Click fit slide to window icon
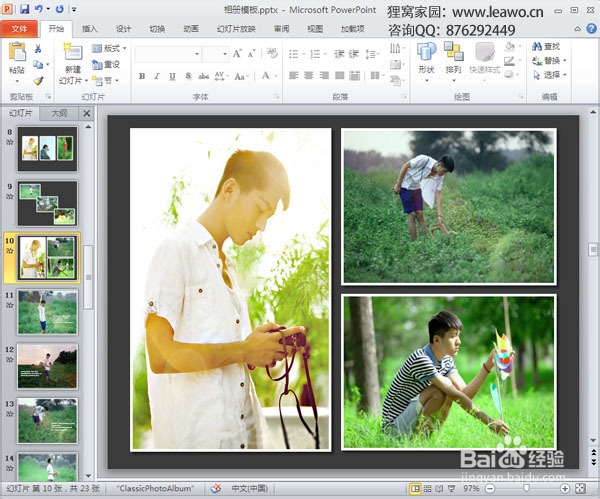This screenshot has width=600, height=499. click(580, 488)
